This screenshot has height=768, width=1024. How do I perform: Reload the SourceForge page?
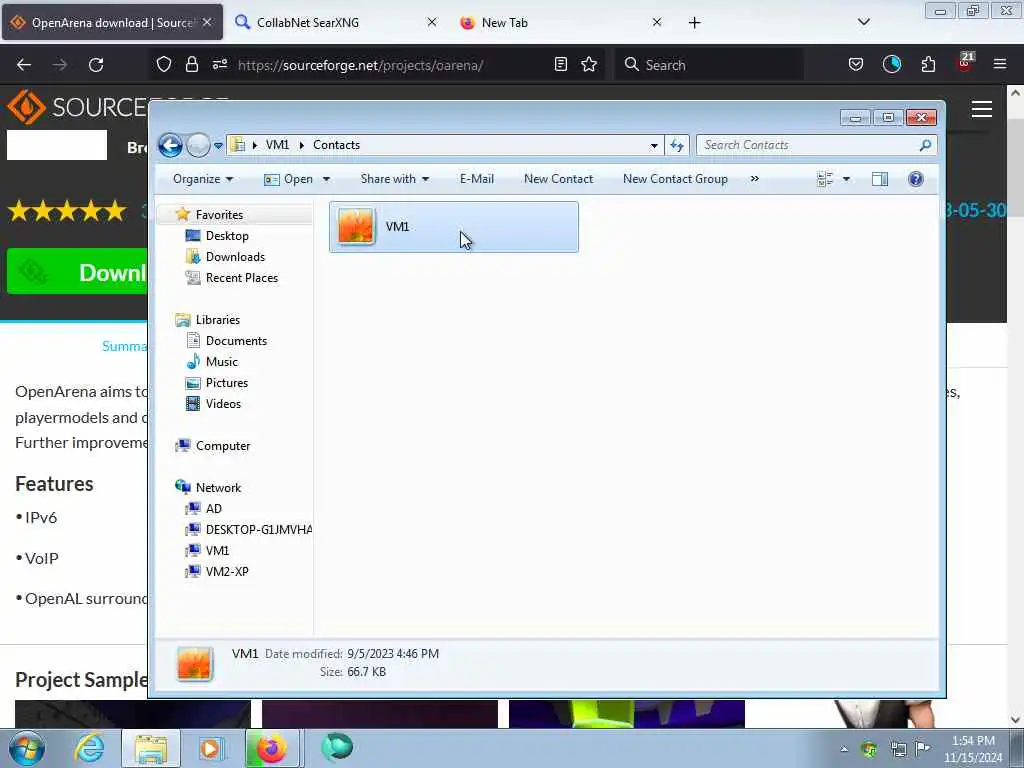coord(96,65)
